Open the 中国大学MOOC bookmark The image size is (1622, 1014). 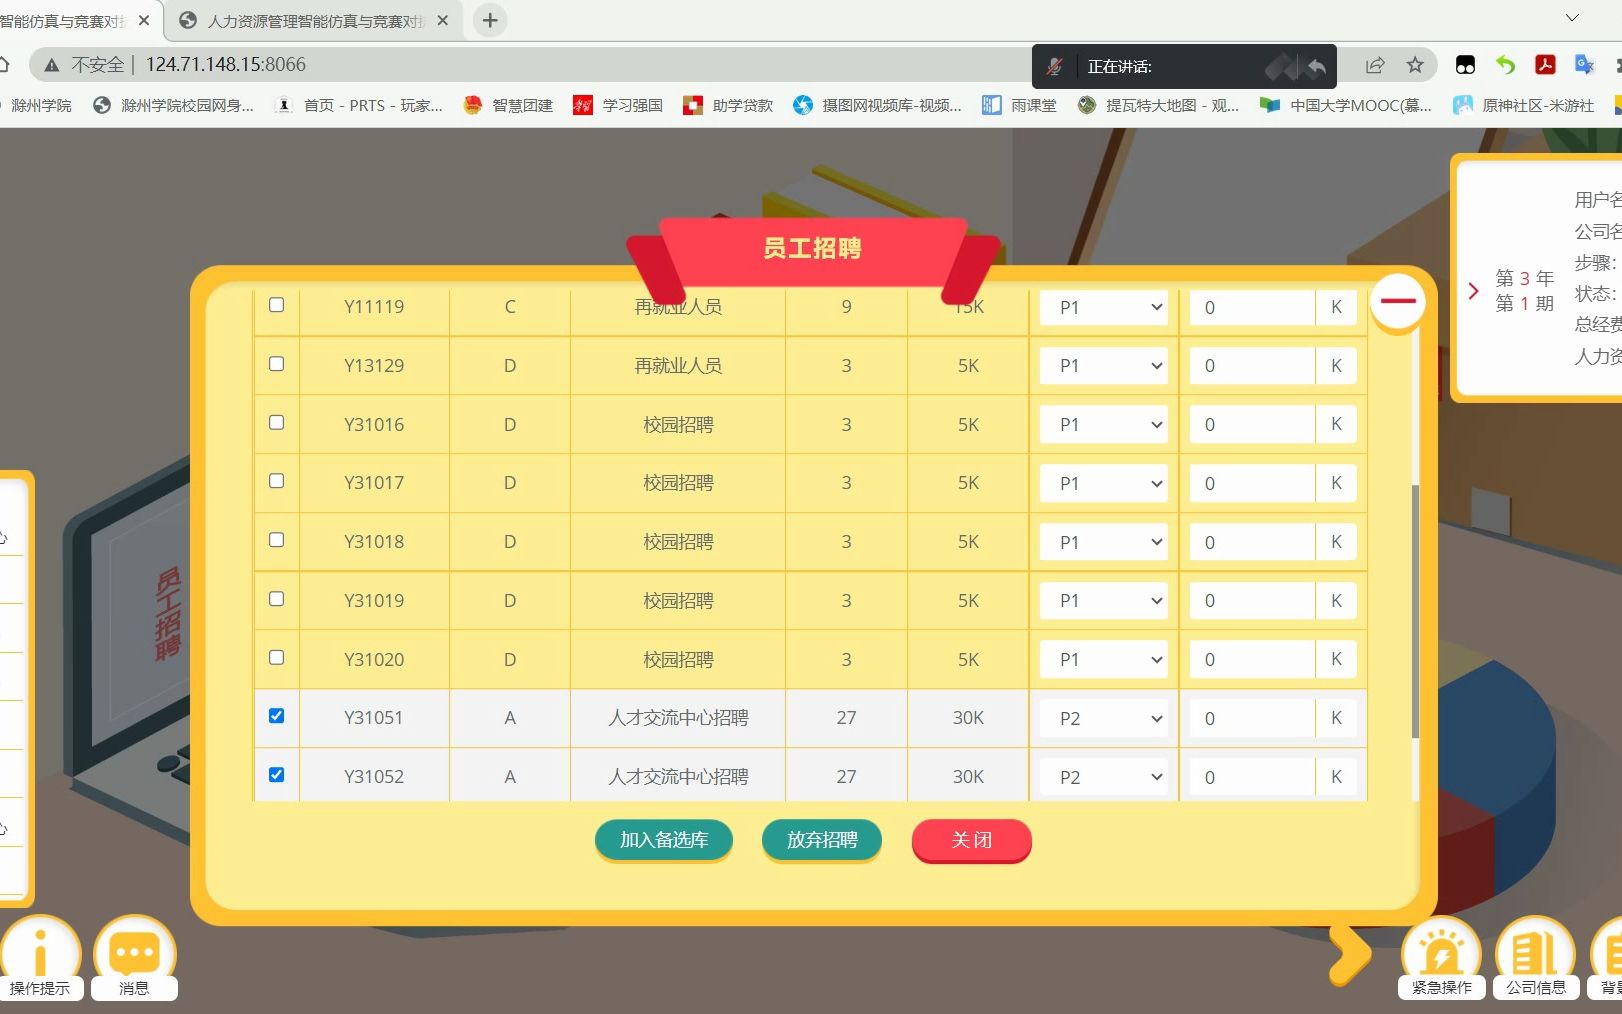tap(1346, 105)
